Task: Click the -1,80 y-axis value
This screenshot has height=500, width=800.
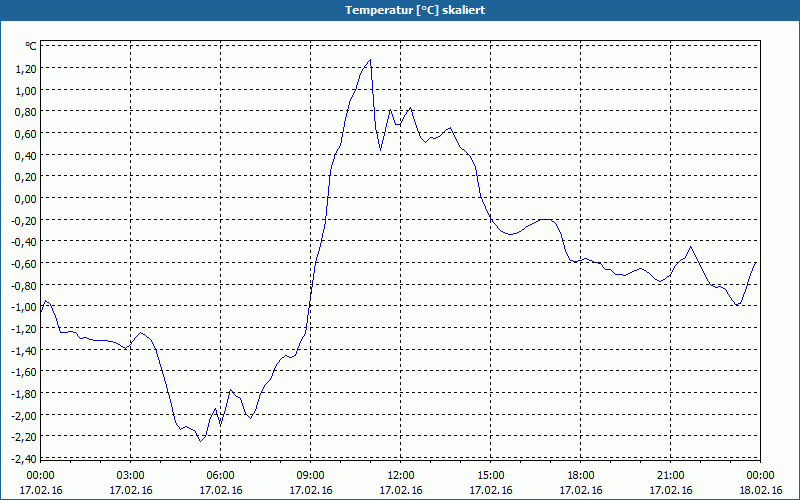Action: click(x=24, y=393)
